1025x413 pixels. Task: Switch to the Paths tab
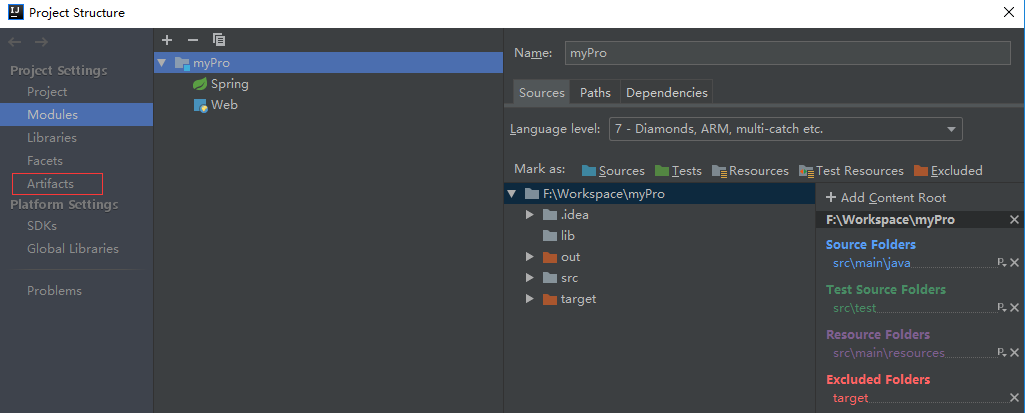point(595,93)
